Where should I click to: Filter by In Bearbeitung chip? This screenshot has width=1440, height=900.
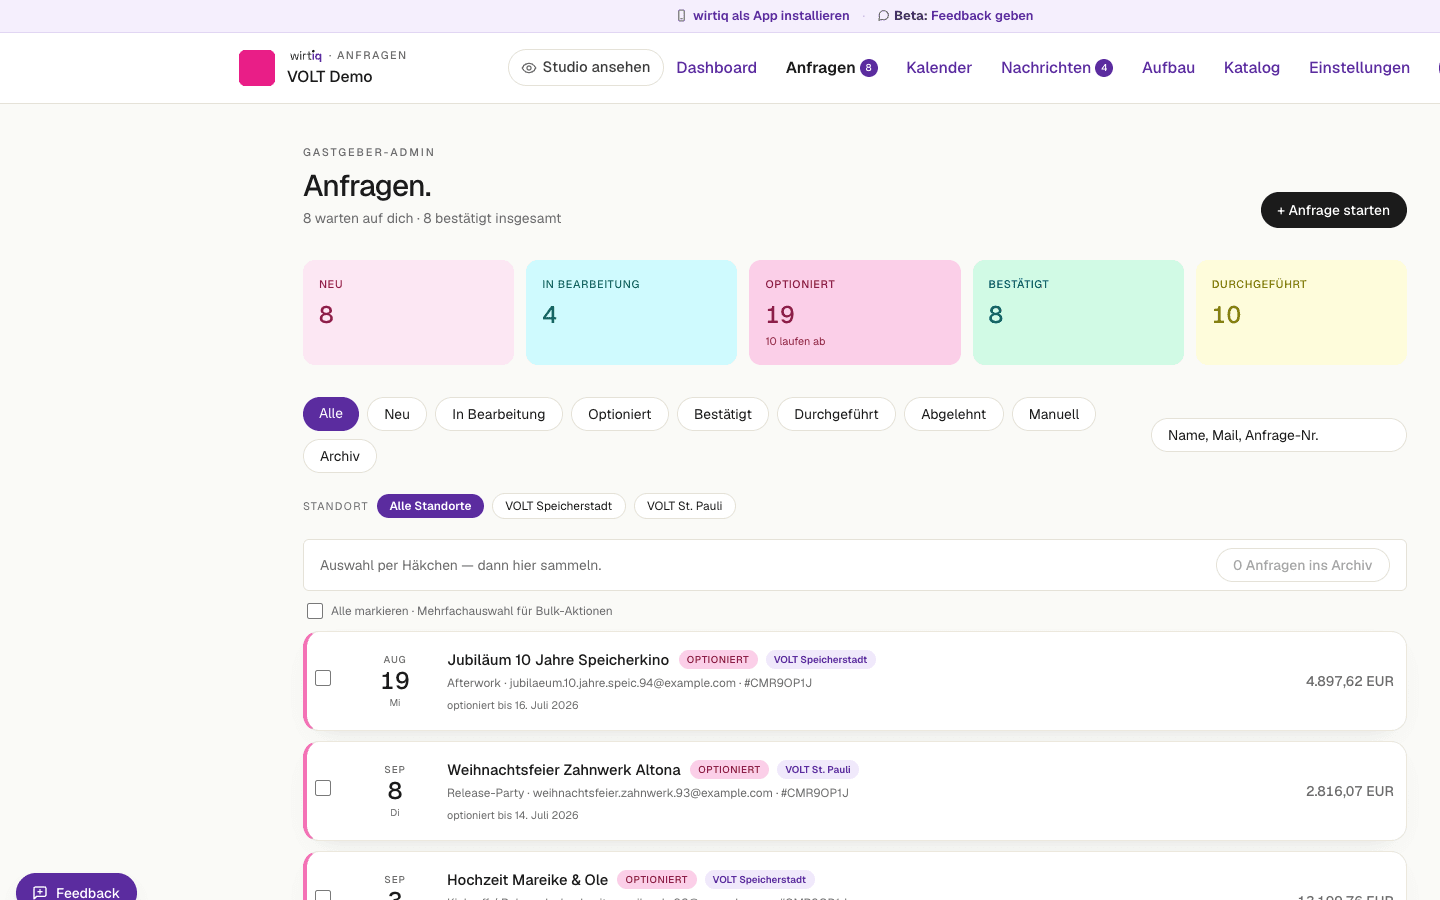pyautogui.click(x=499, y=414)
